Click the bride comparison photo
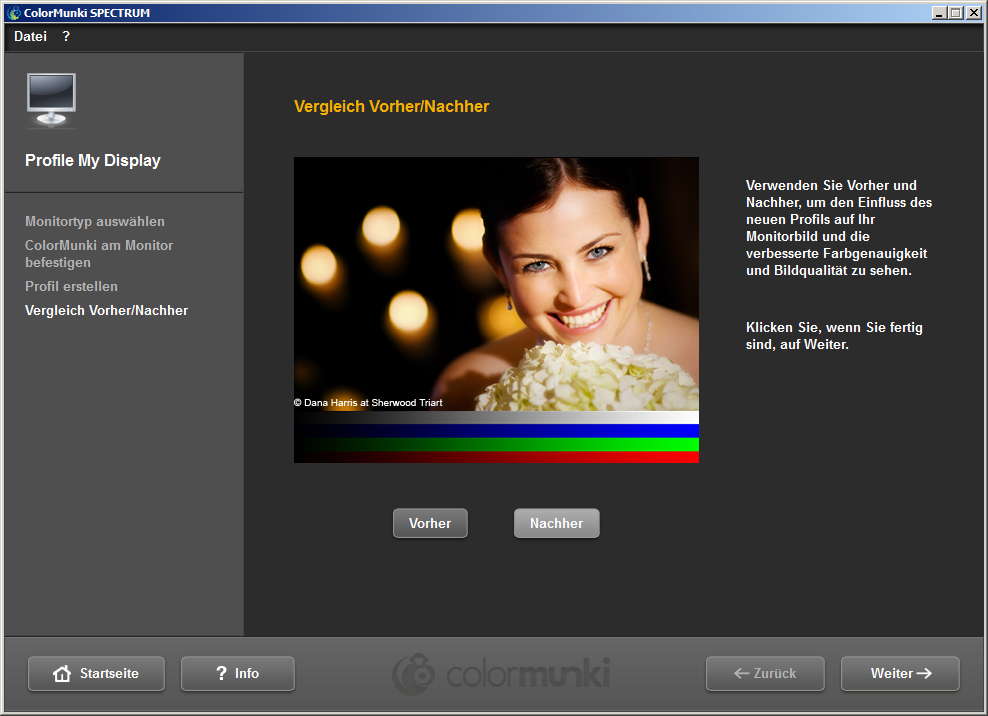 tap(496, 284)
